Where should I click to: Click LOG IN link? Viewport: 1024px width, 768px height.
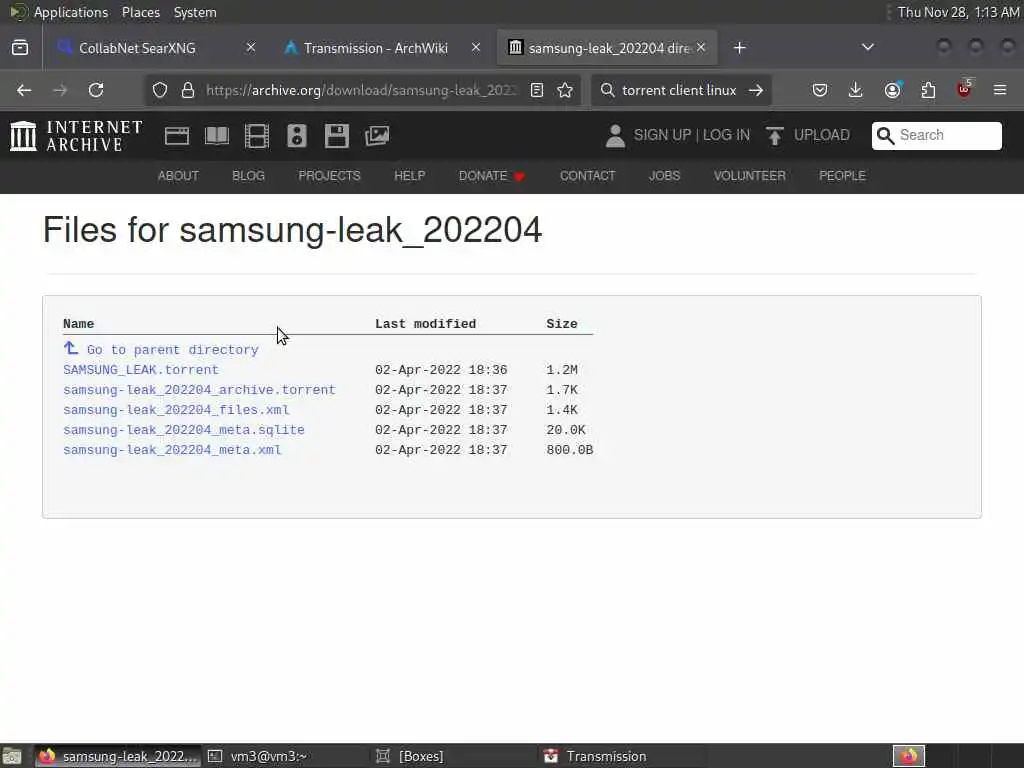click(726, 135)
